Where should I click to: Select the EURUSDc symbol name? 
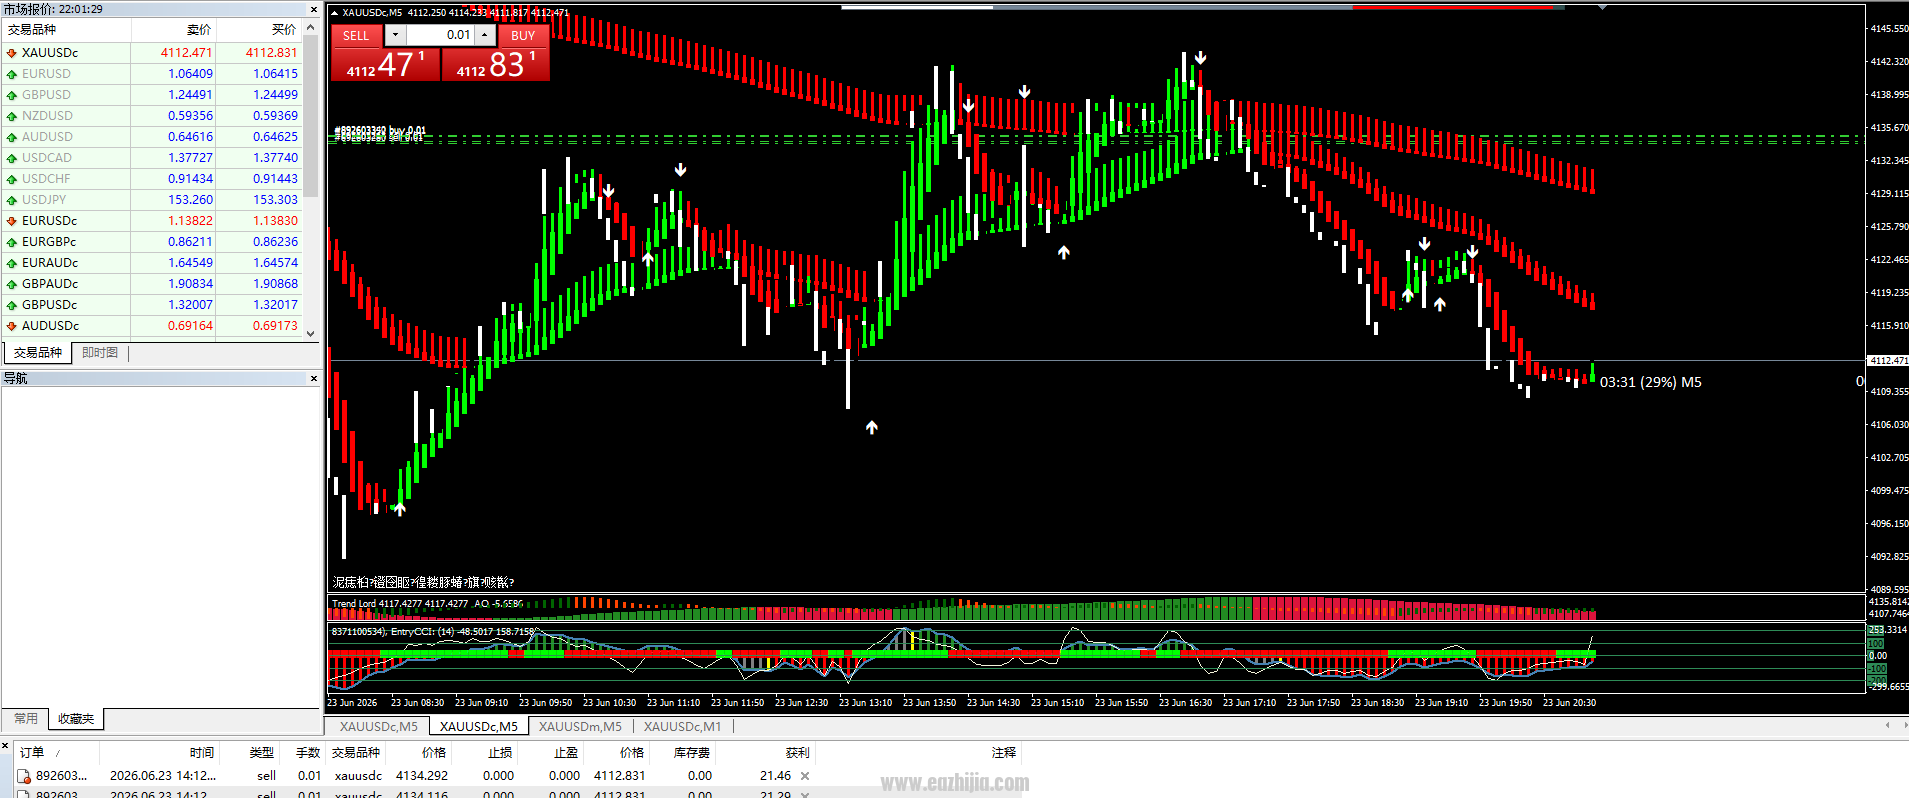(x=50, y=221)
